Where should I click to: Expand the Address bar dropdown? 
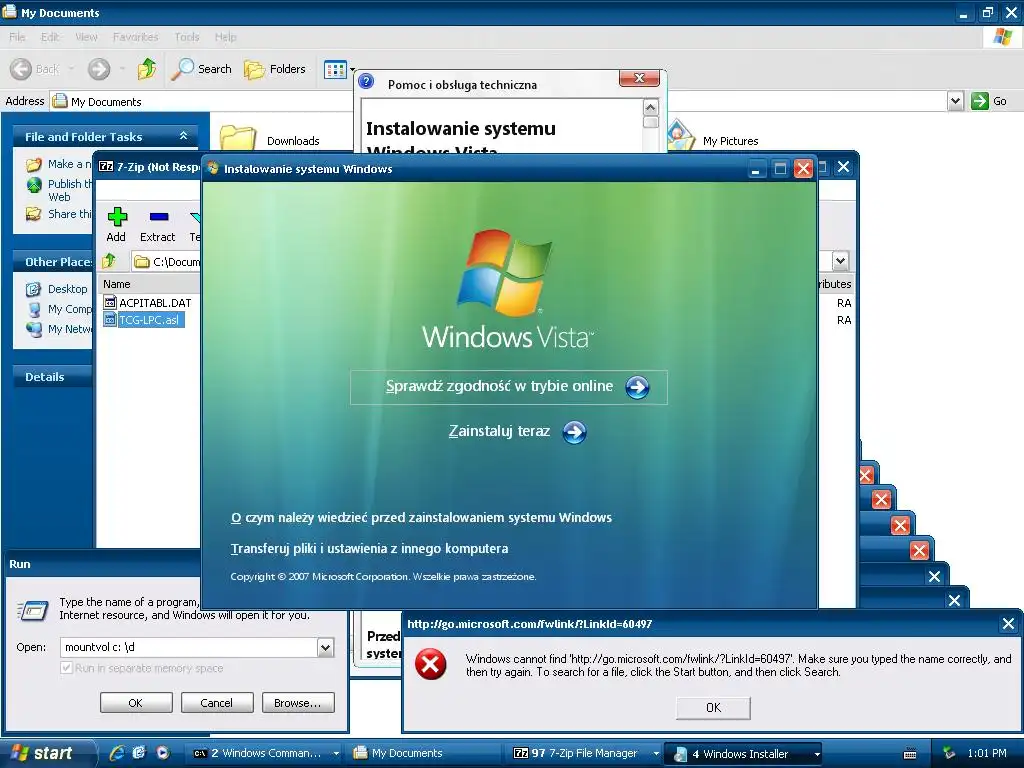coord(955,101)
